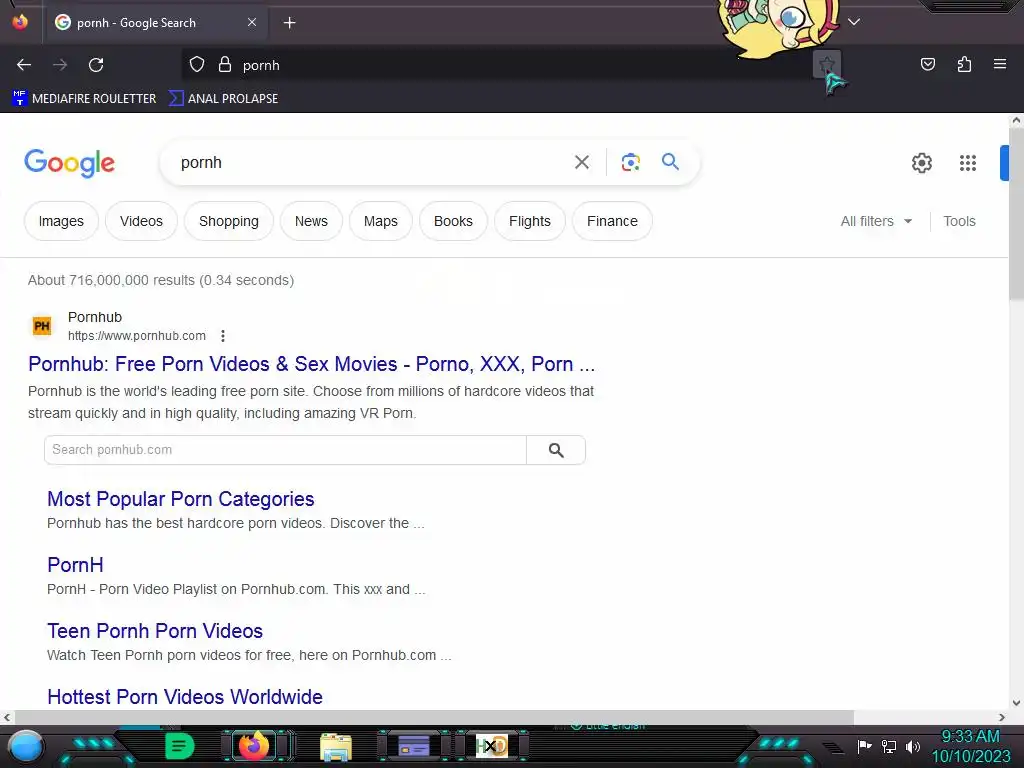1024x768 pixels.
Task: Open the Save to Pocket icon
Action: click(x=927, y=64)
